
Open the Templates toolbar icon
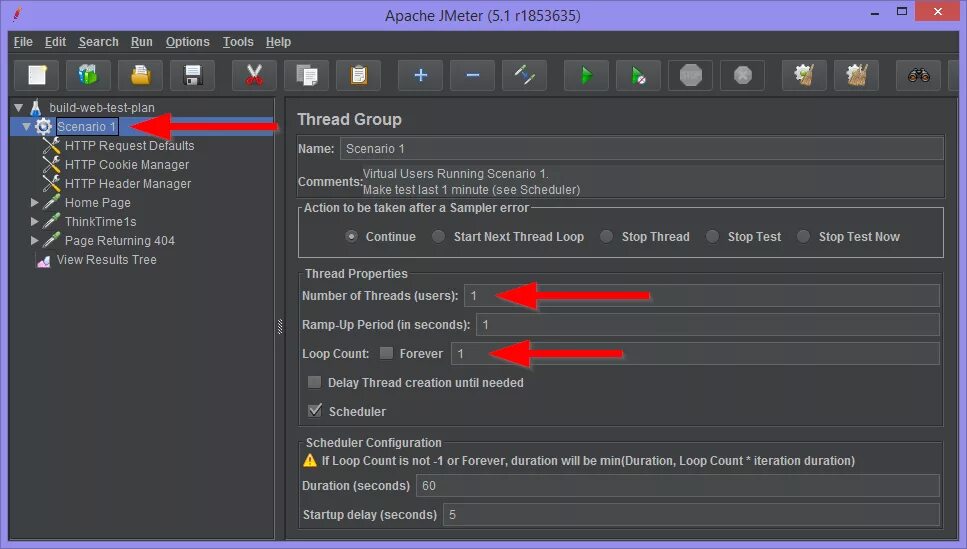pyautogui.click(x=88, y=76)
